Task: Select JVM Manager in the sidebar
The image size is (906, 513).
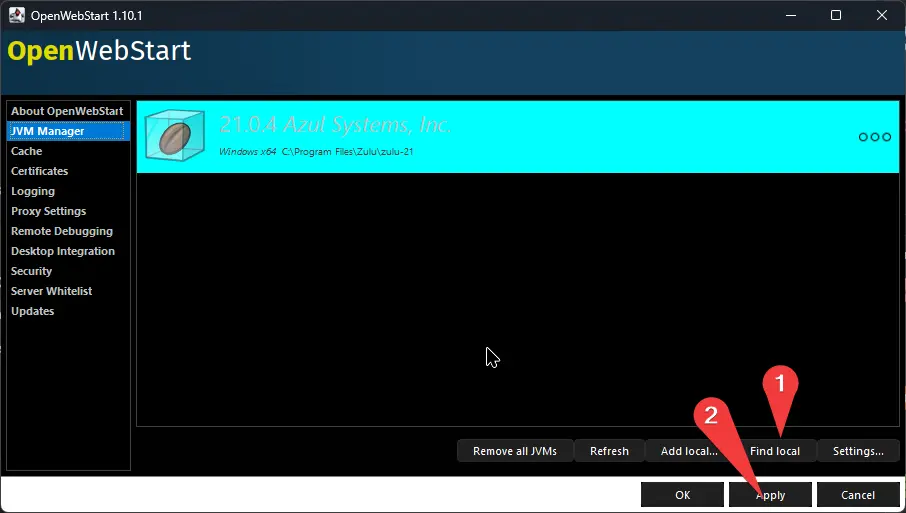Action: (68, 131)
